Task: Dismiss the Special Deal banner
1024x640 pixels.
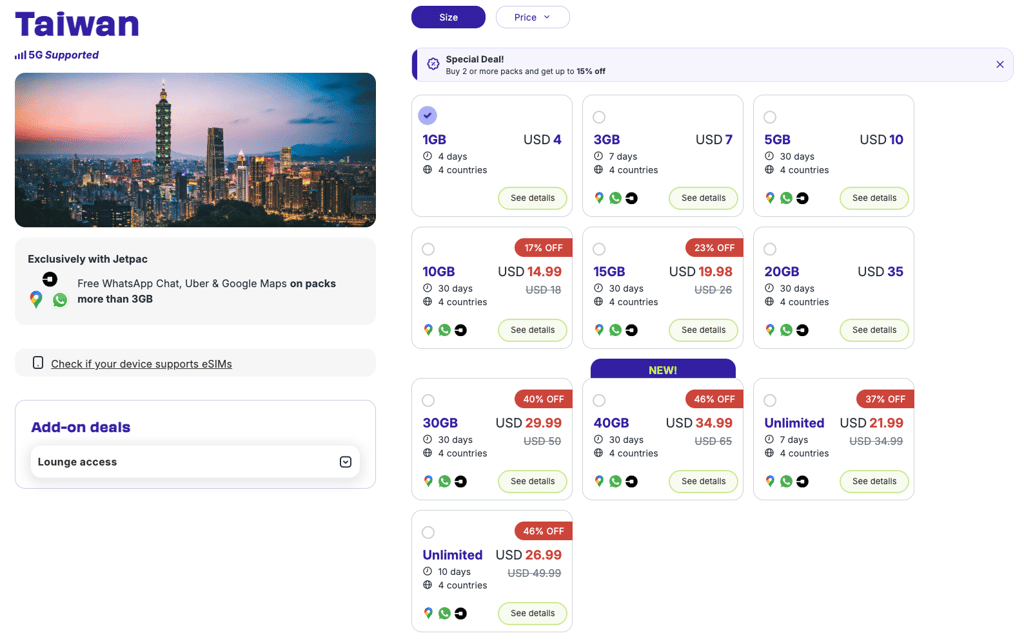Action: coord(1000,64)
